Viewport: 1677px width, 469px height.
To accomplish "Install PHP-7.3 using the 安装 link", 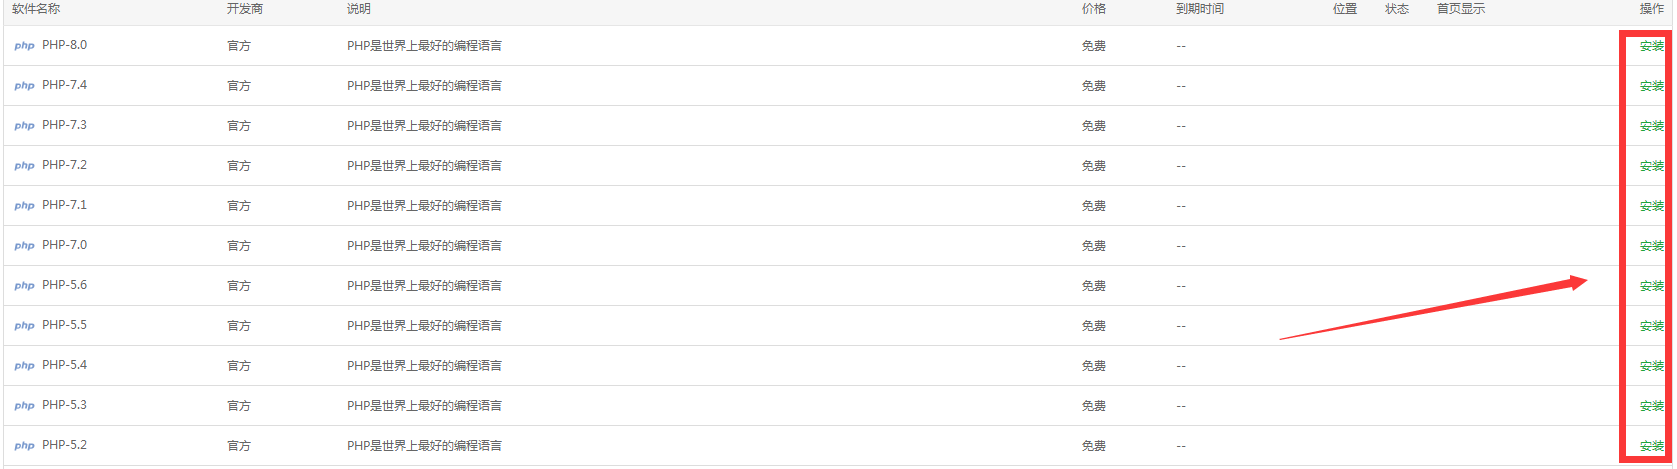I will click(x=1651, y=126).
